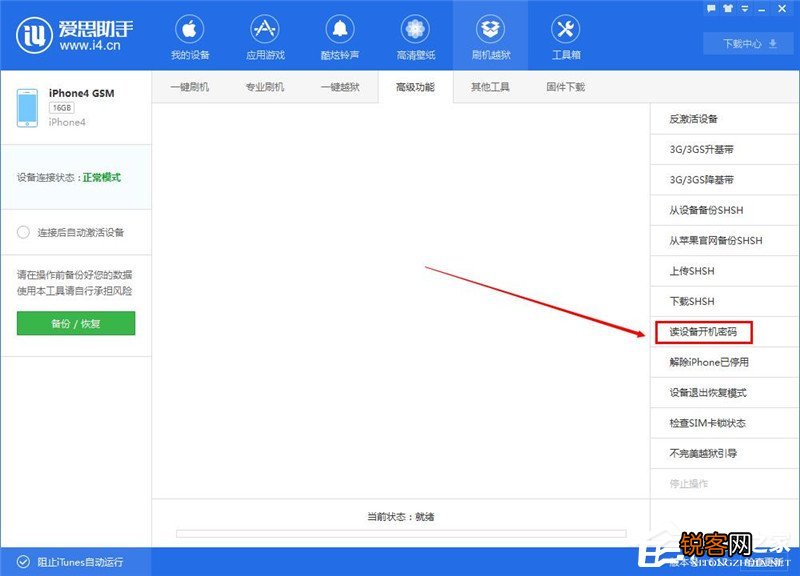This screenshot has width=800, height=576.
Task: Click 3G/3GS升基带 option
Action: [724, 149]
